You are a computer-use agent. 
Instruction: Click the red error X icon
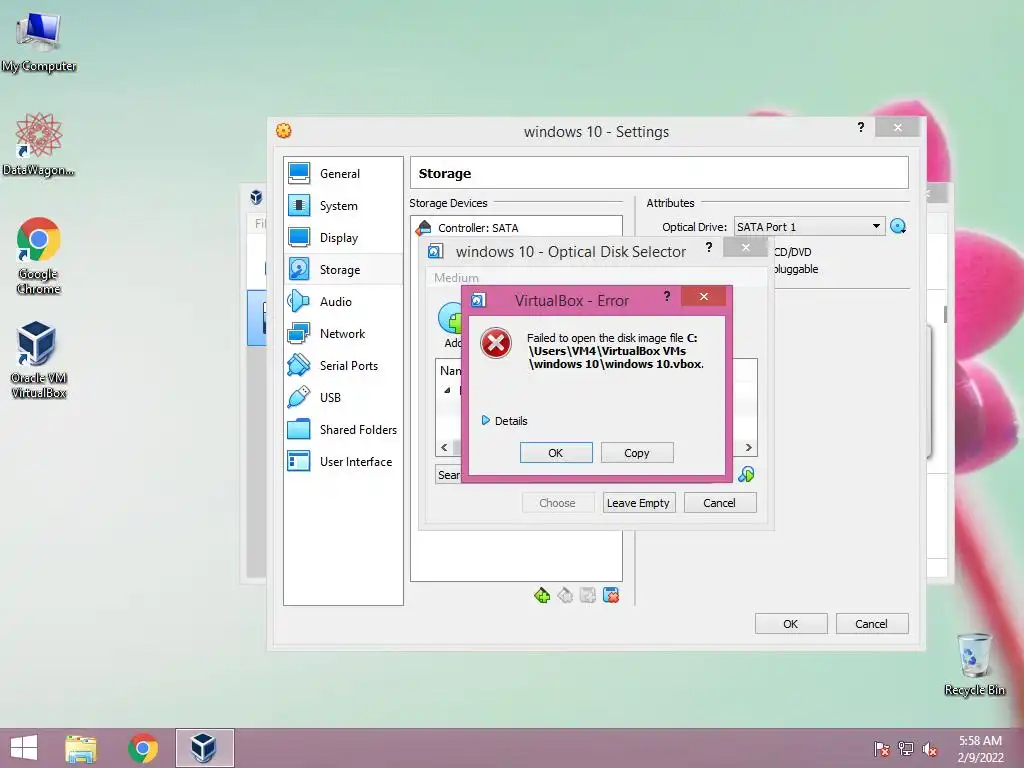(496, 343)
